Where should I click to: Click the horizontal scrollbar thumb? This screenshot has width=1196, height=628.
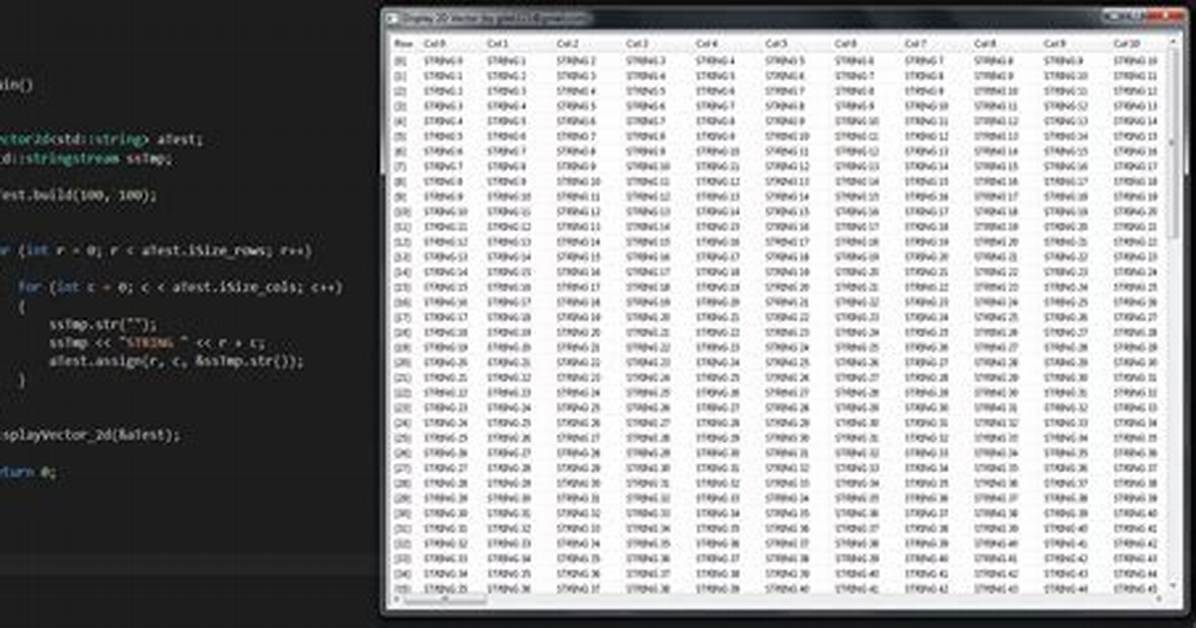pyautogui.click(x=445, y=601)
